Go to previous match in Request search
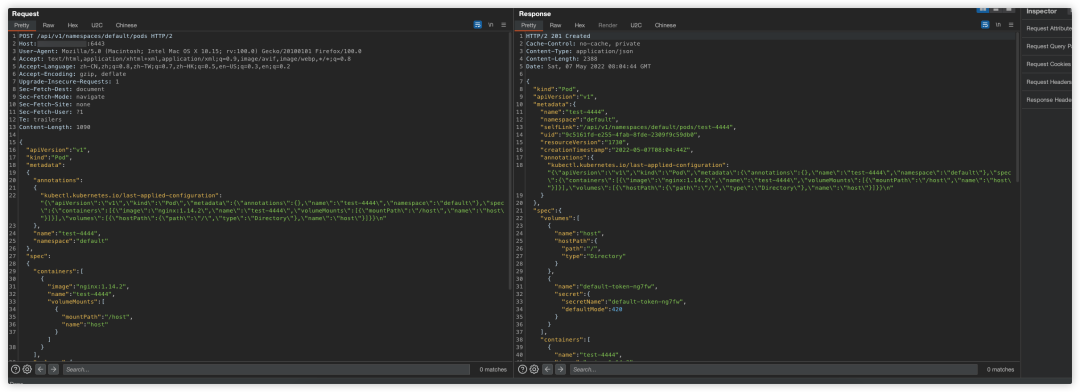The image size is (1080, 392). tap(41, 369)
